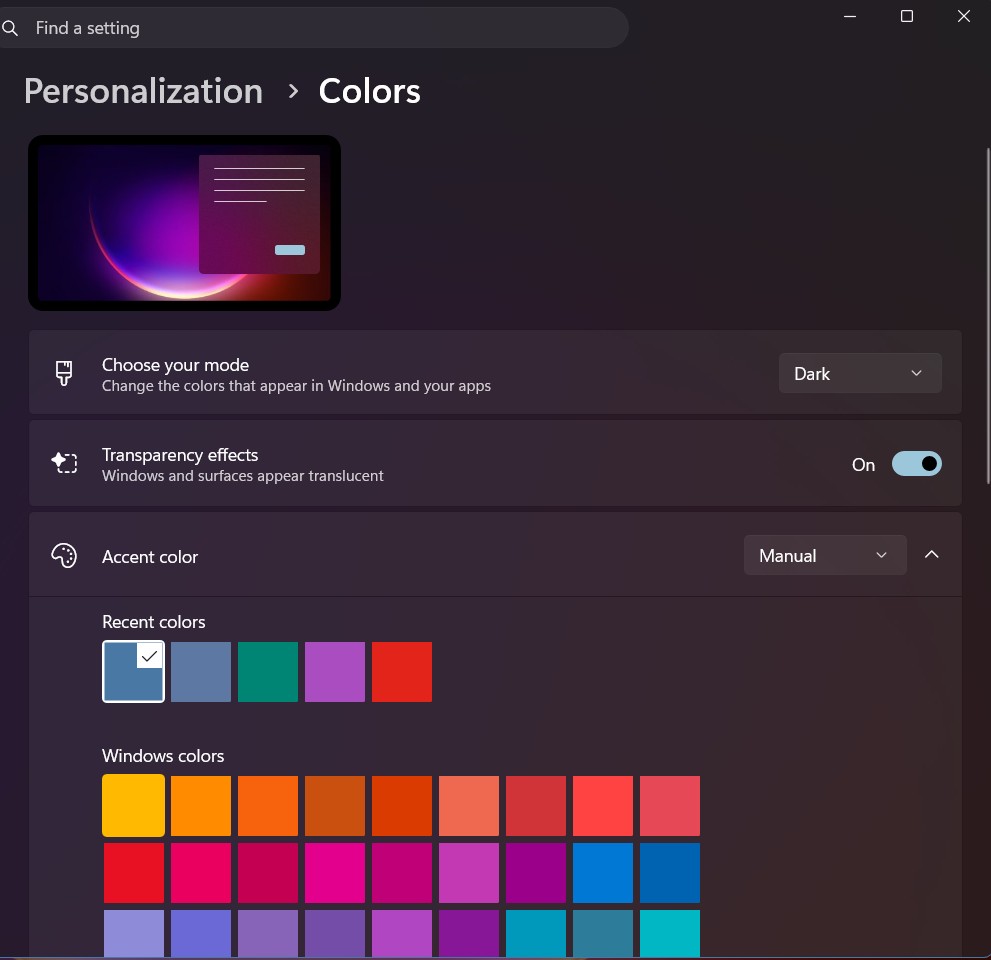Click the breadcrumb chevron separator
This screenshot has height=960, width=991.
coord(293,92)
